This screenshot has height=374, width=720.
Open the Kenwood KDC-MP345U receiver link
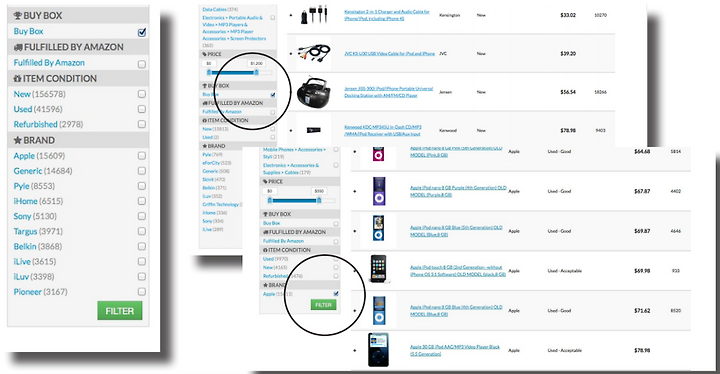pos(383,130)
